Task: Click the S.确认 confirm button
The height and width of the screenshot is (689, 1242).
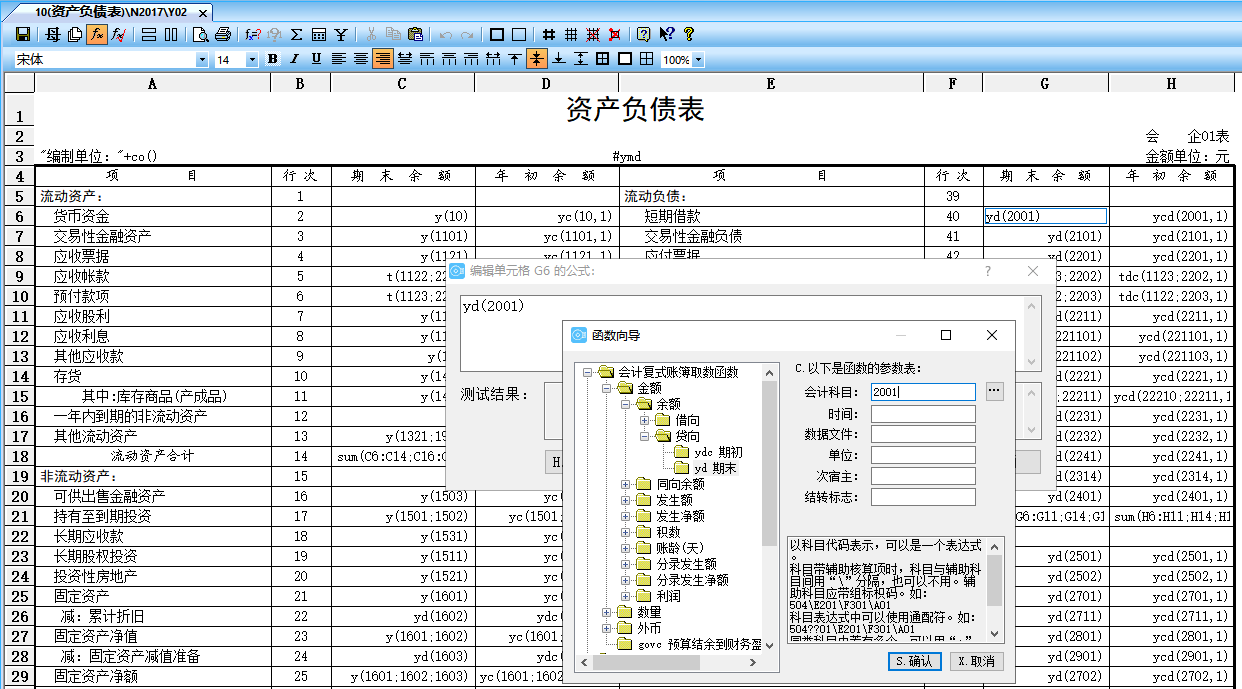Action: (914, 661)
